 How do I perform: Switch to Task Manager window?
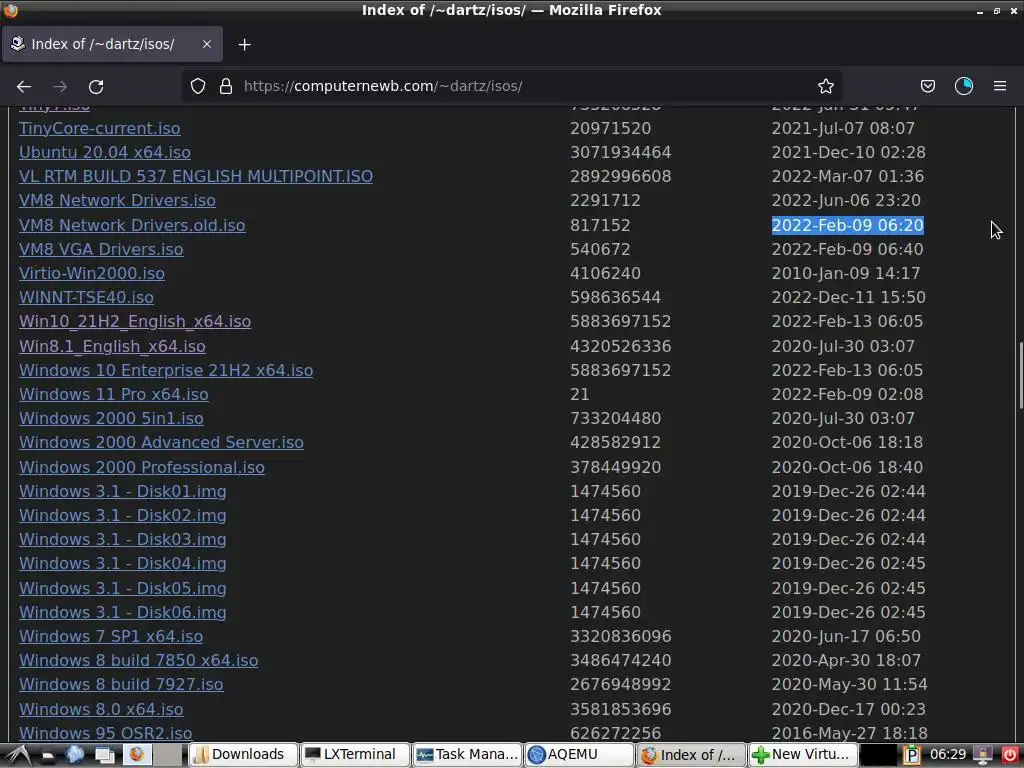pos(467,754)
